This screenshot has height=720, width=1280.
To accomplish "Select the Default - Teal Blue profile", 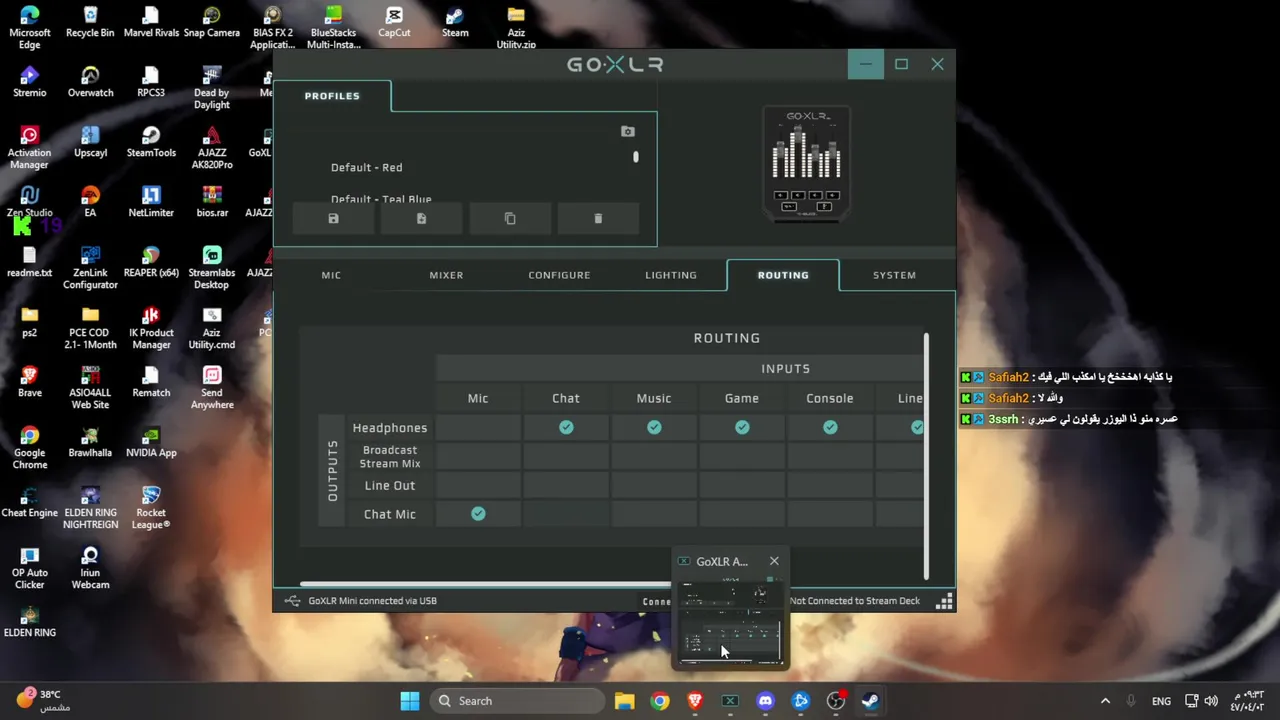I will [x=381, y=199].
